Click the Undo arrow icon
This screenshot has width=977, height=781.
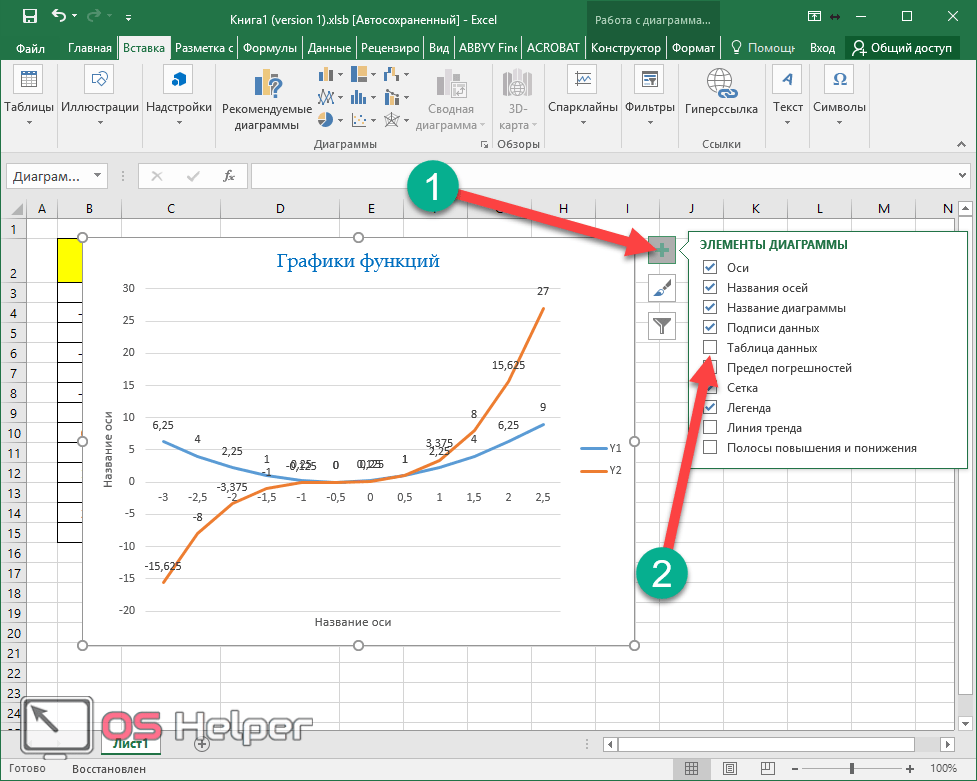point(59,17)
